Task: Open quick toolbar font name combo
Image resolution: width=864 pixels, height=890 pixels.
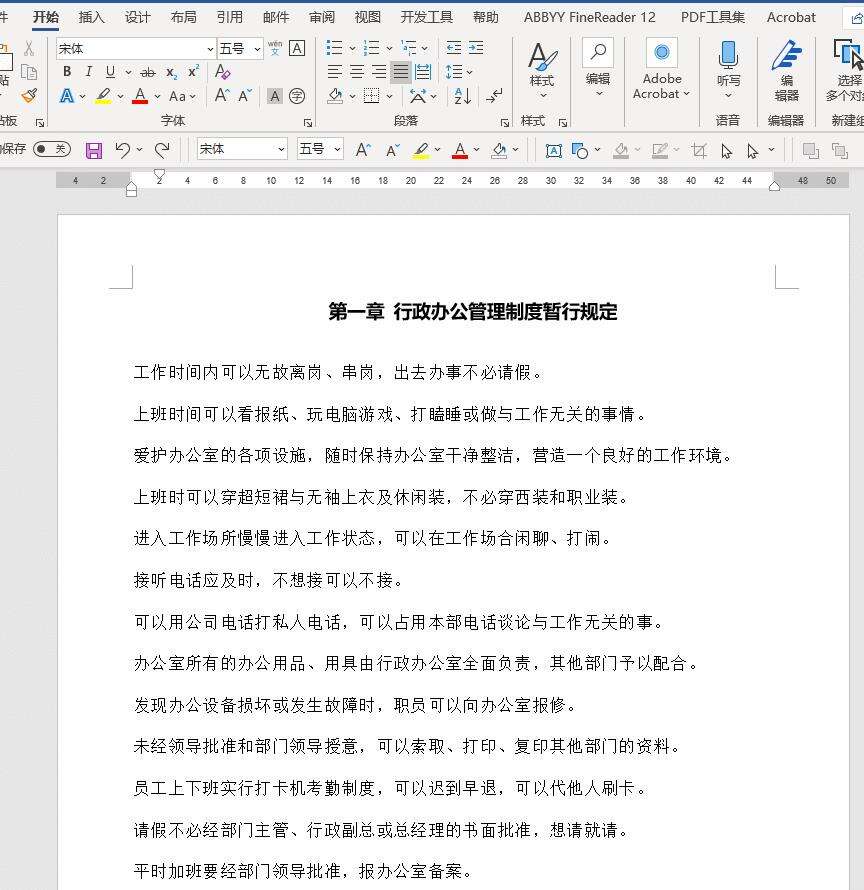Action: click(x=242, y=149)
